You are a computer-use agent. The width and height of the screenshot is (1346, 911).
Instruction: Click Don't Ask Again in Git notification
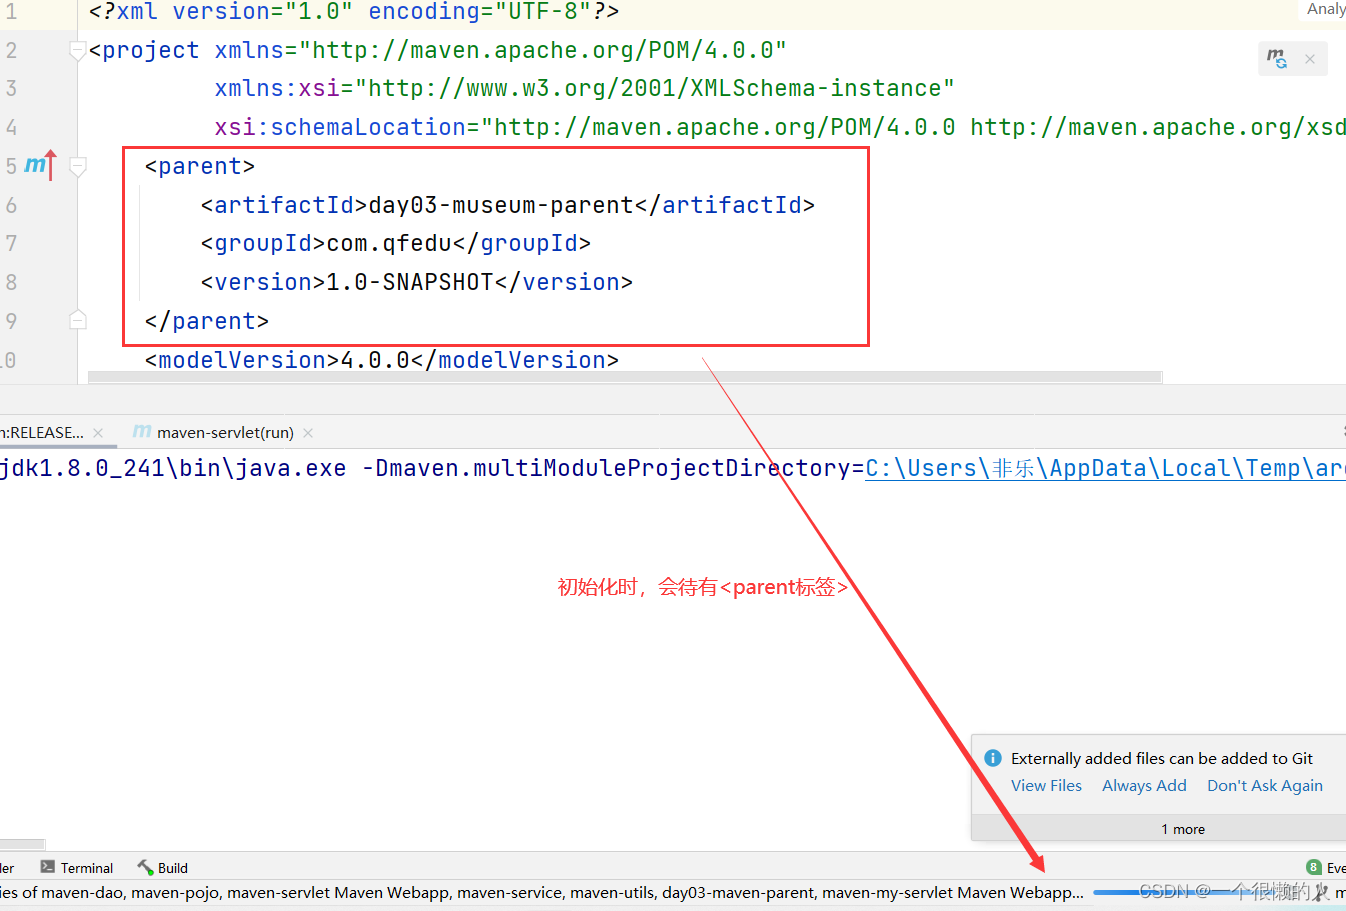click(x=1264, y=785)
